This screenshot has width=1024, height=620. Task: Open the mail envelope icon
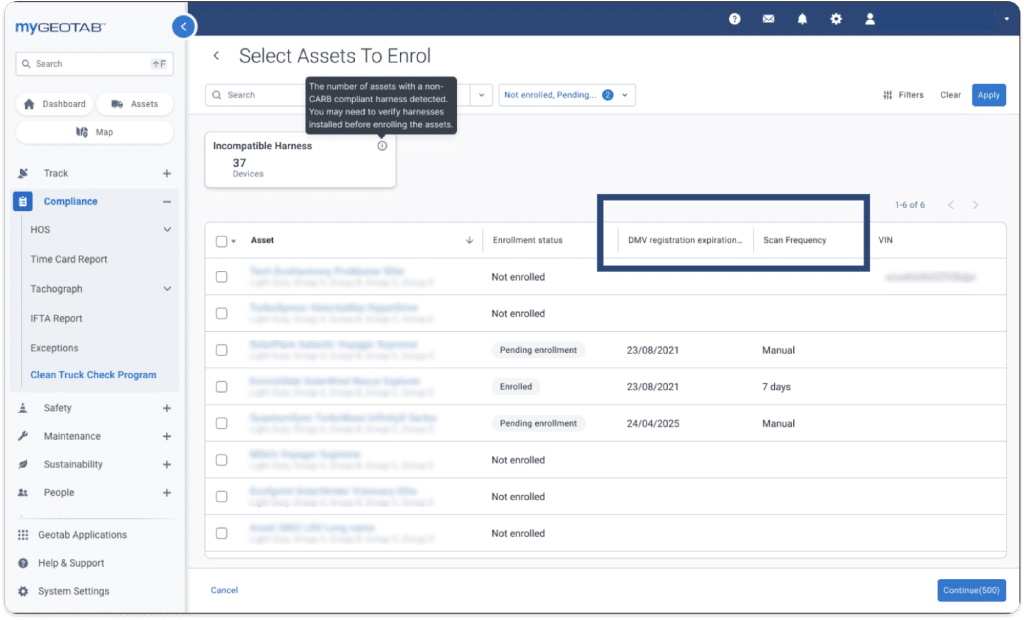click(x=768, y=18)
